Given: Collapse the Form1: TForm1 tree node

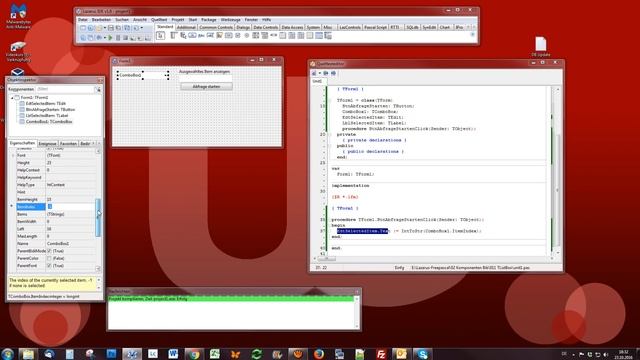Looking at the screenshot, I should (x=12, y=98).
